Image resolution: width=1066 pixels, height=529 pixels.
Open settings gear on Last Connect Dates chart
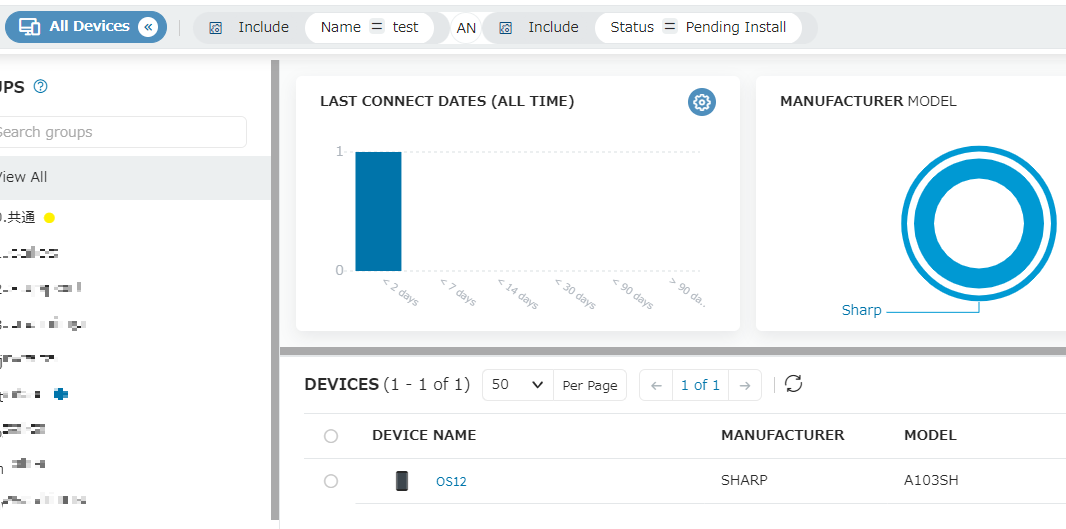[702, 102]
